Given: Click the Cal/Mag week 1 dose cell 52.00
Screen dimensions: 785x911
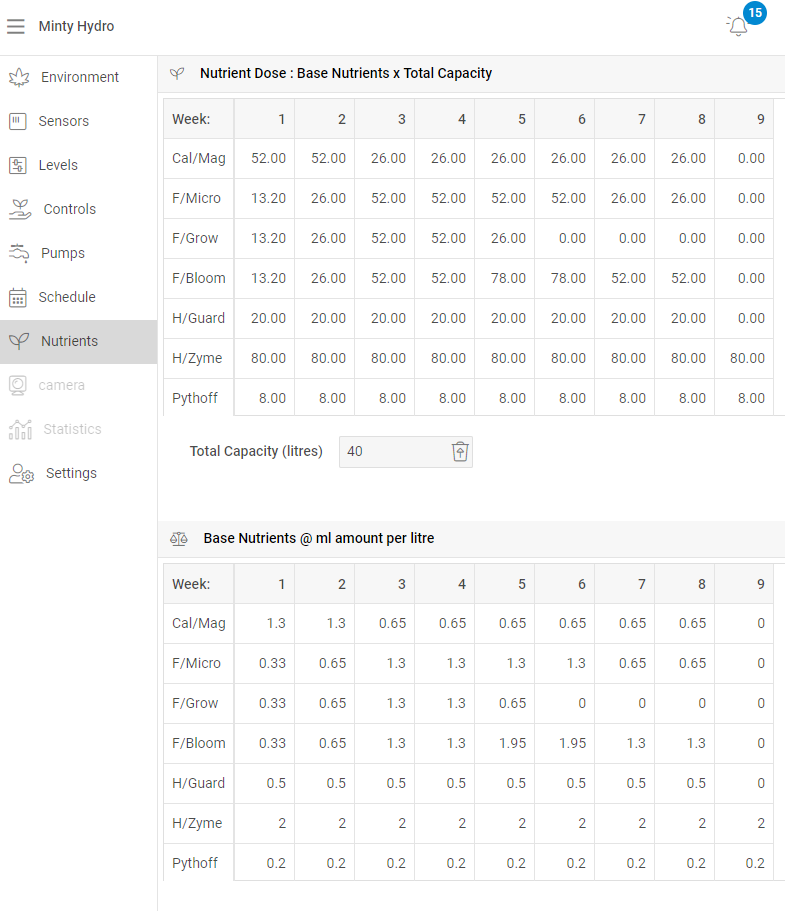Looking at the screenshot, I should (x=268, y=158).
